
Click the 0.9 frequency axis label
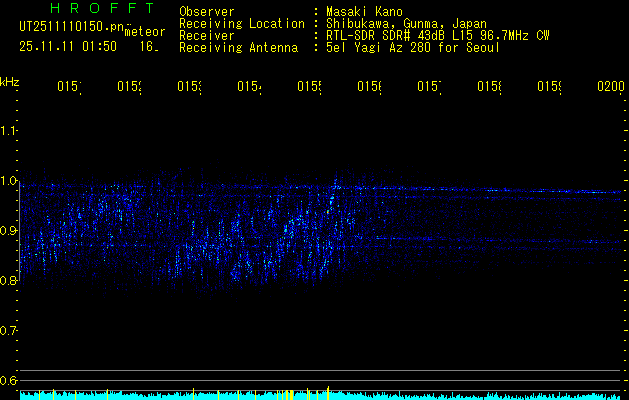point(9,231)
